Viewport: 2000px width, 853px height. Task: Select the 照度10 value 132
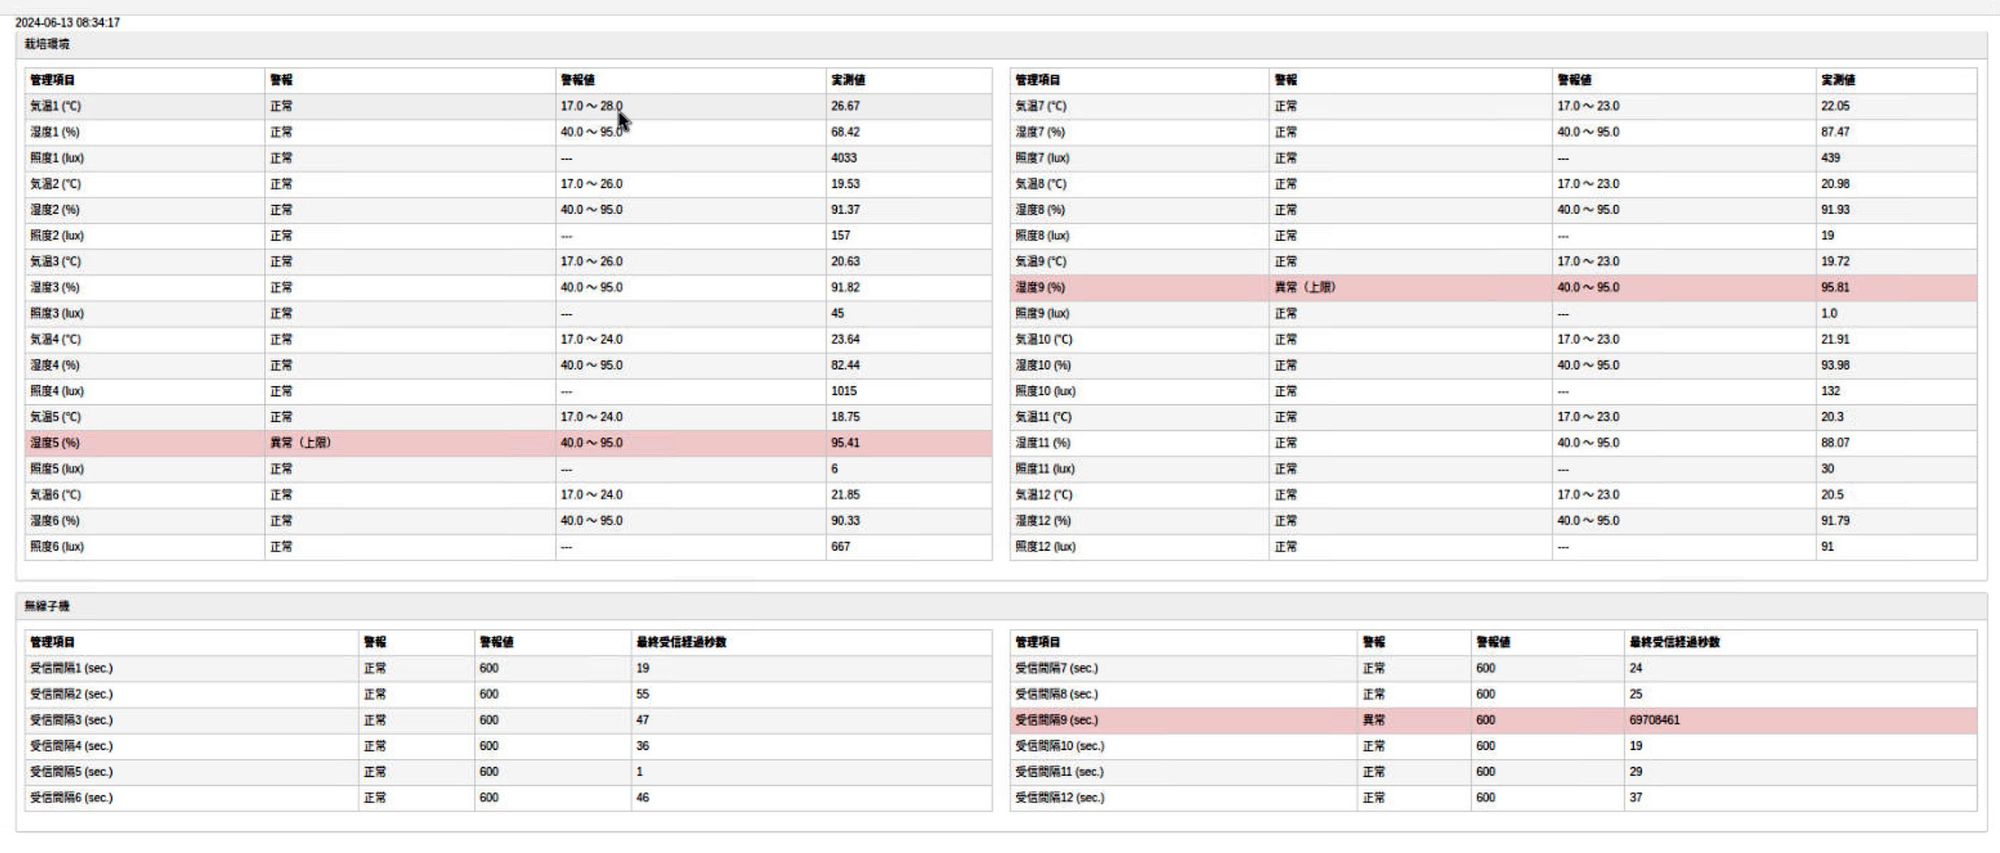pos(1830,392)
